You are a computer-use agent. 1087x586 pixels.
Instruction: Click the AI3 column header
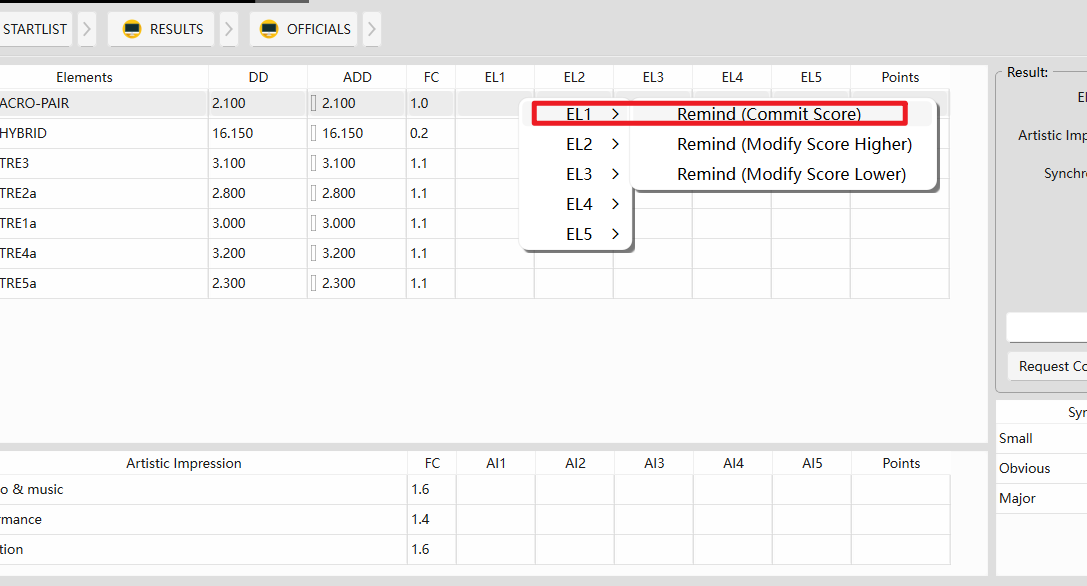coord(654,463)
